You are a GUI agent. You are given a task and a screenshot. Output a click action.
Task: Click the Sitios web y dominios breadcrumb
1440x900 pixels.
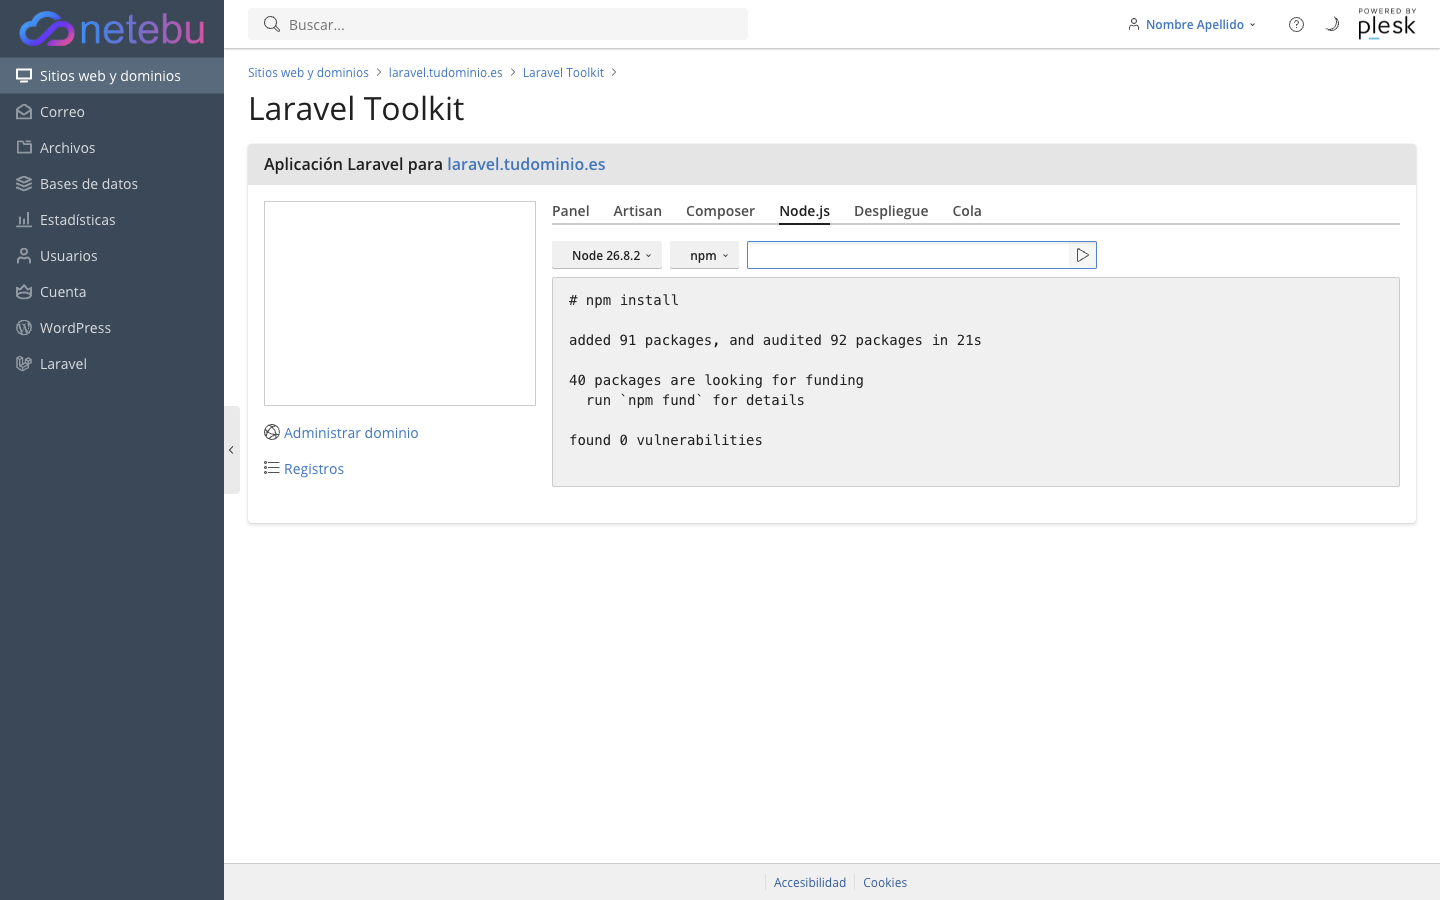308,73
